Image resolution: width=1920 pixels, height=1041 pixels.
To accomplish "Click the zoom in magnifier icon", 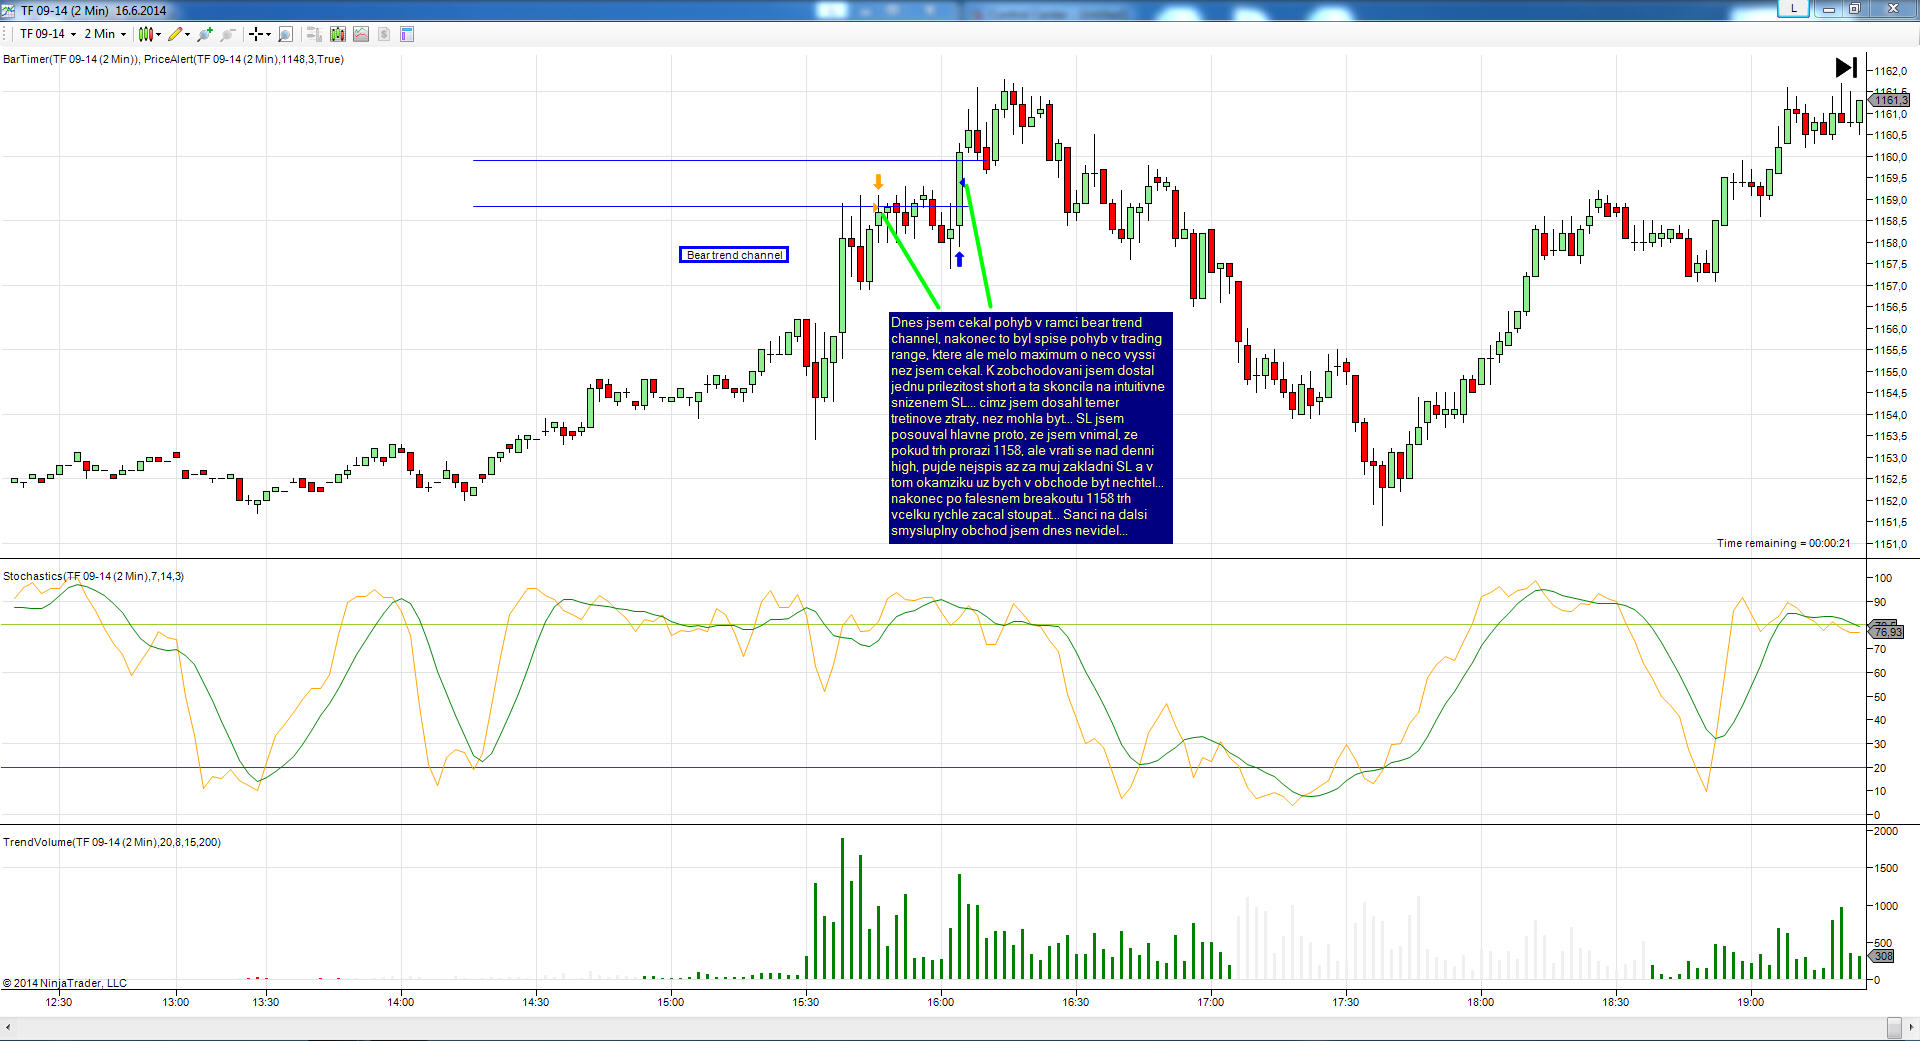I will pos(205,34).
